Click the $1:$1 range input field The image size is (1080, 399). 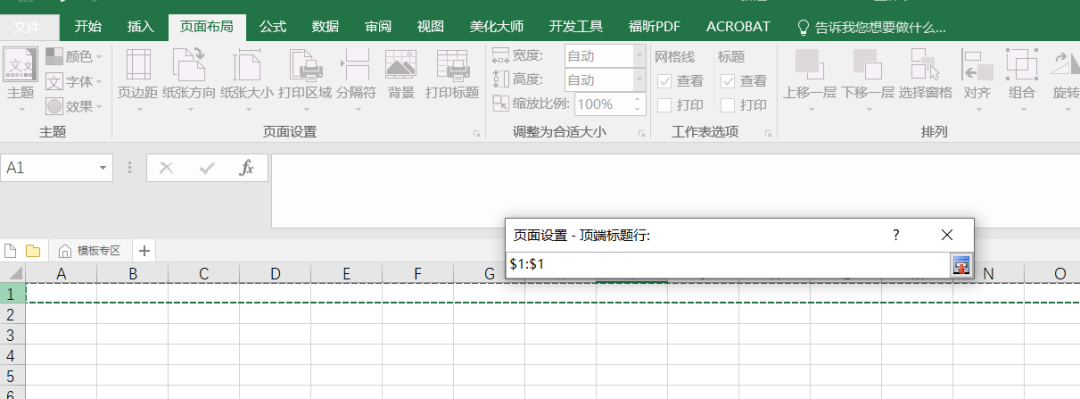(729, 264)
